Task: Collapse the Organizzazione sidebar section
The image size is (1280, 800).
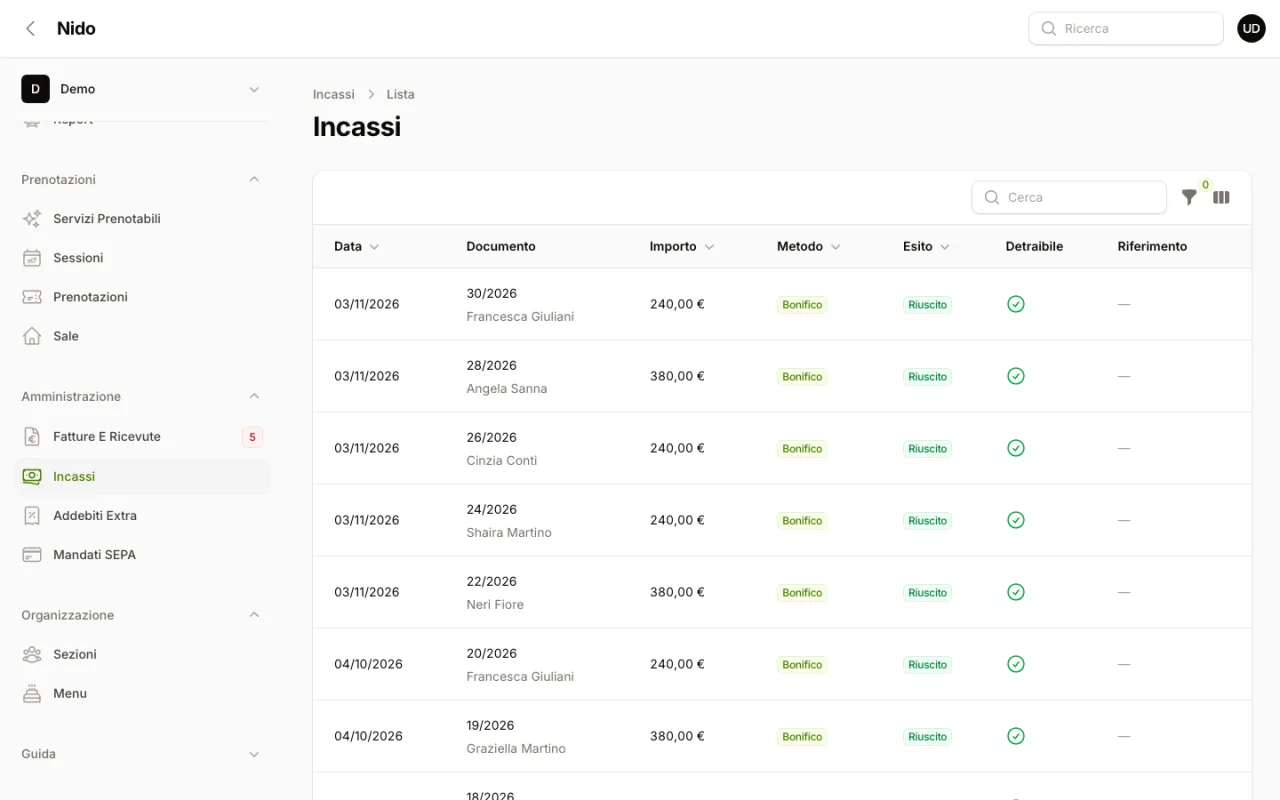Action: point(254,615)
